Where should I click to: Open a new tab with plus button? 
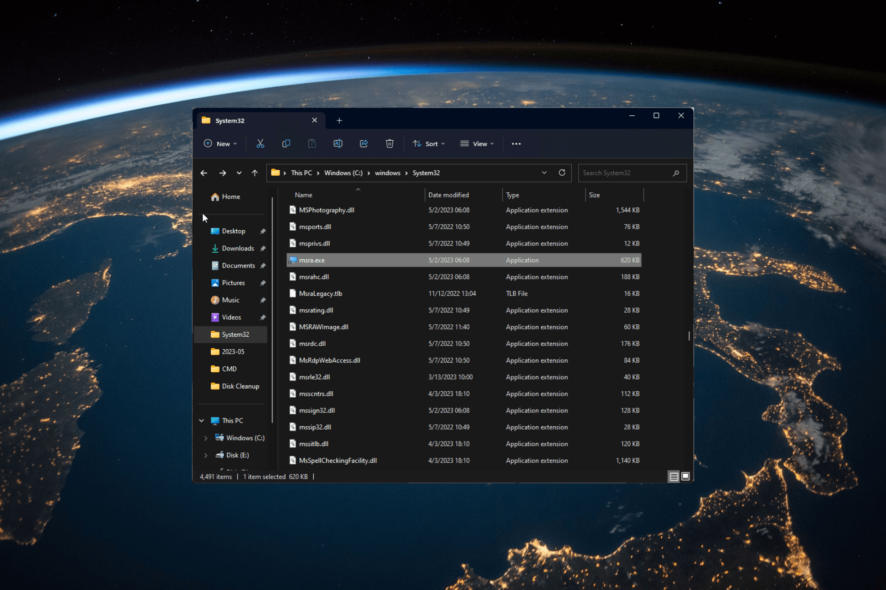339,120
